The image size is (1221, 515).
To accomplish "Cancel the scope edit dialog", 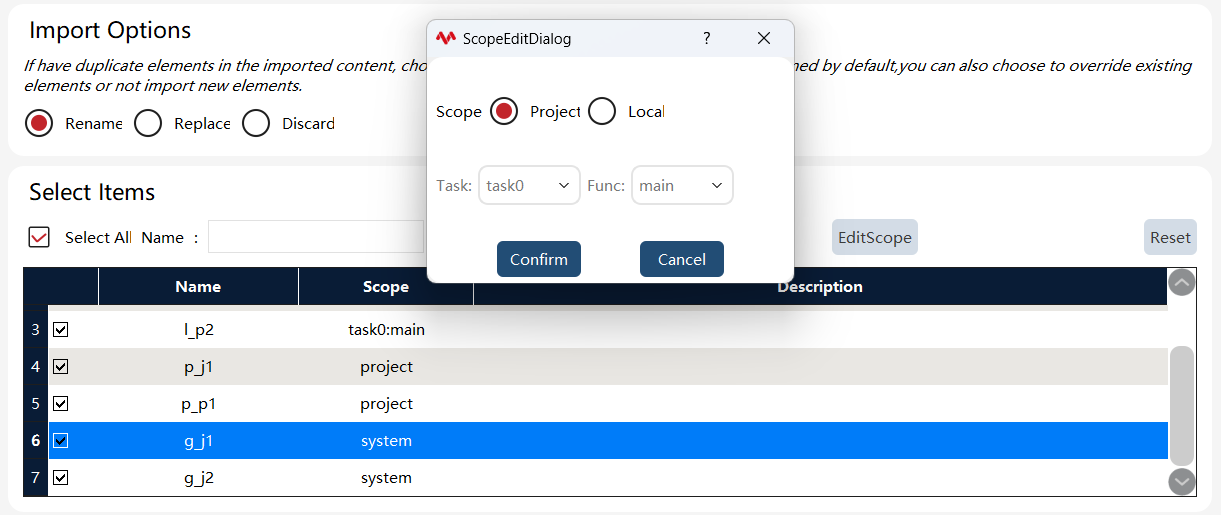I will (682, 259).
